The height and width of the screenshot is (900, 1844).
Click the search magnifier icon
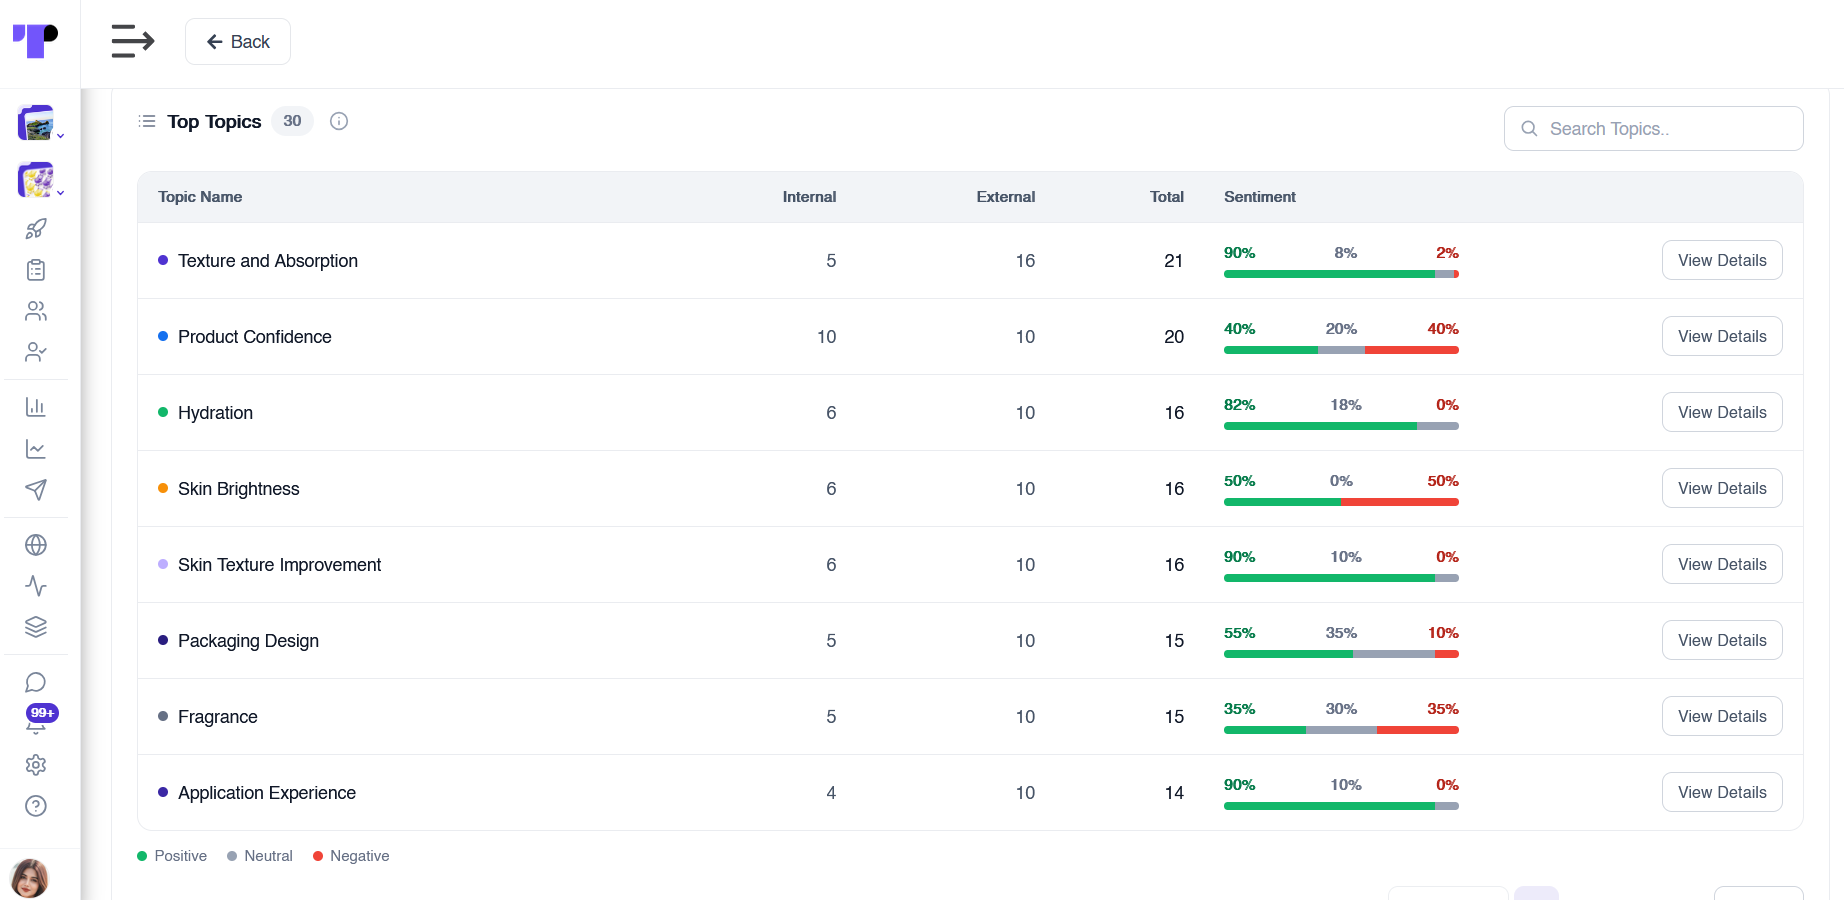(x=1529, y=129)
